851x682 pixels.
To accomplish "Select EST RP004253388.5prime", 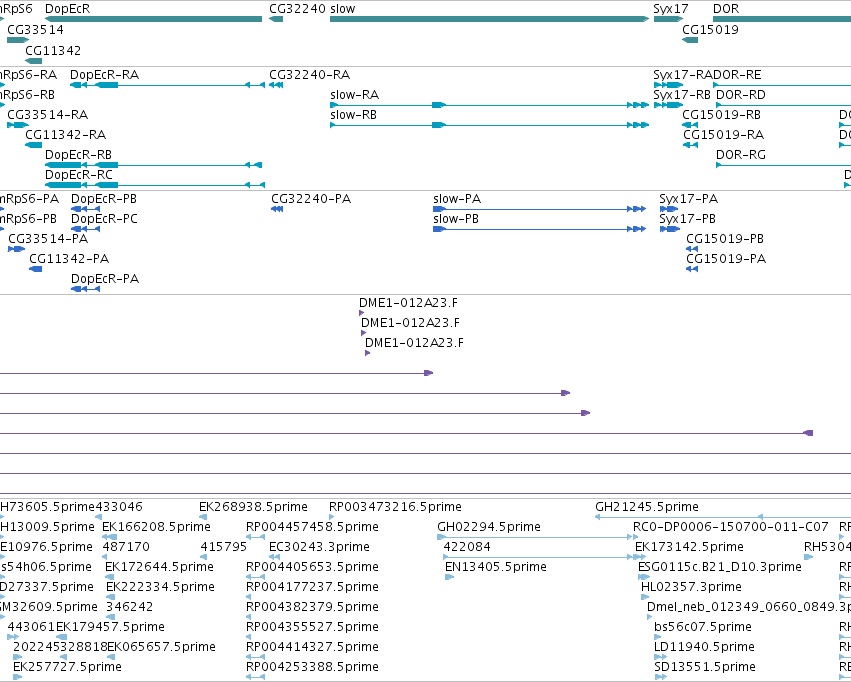I will click(x=255, y=677).
